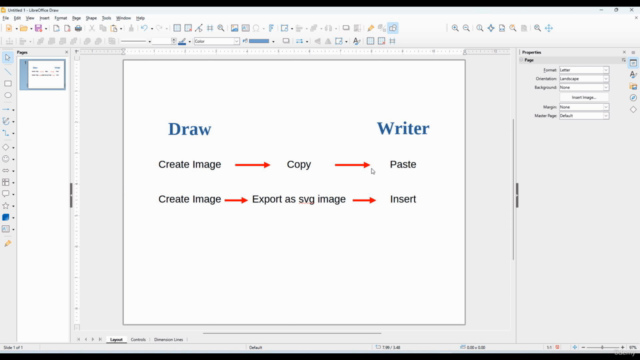Screen dimensions: 640x360
Task: Click the blue fill color swatch
Action: pos(259,41)
